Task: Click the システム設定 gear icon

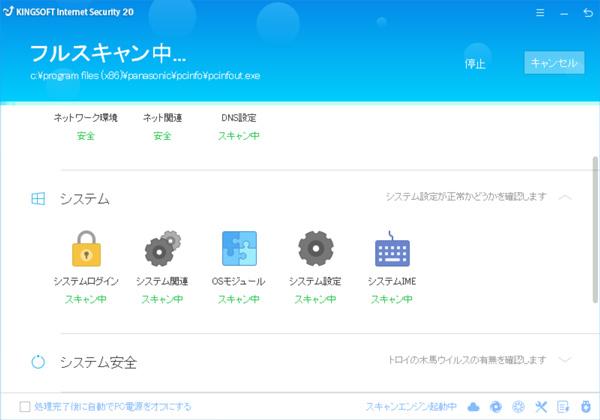Action: click(315, 250)
